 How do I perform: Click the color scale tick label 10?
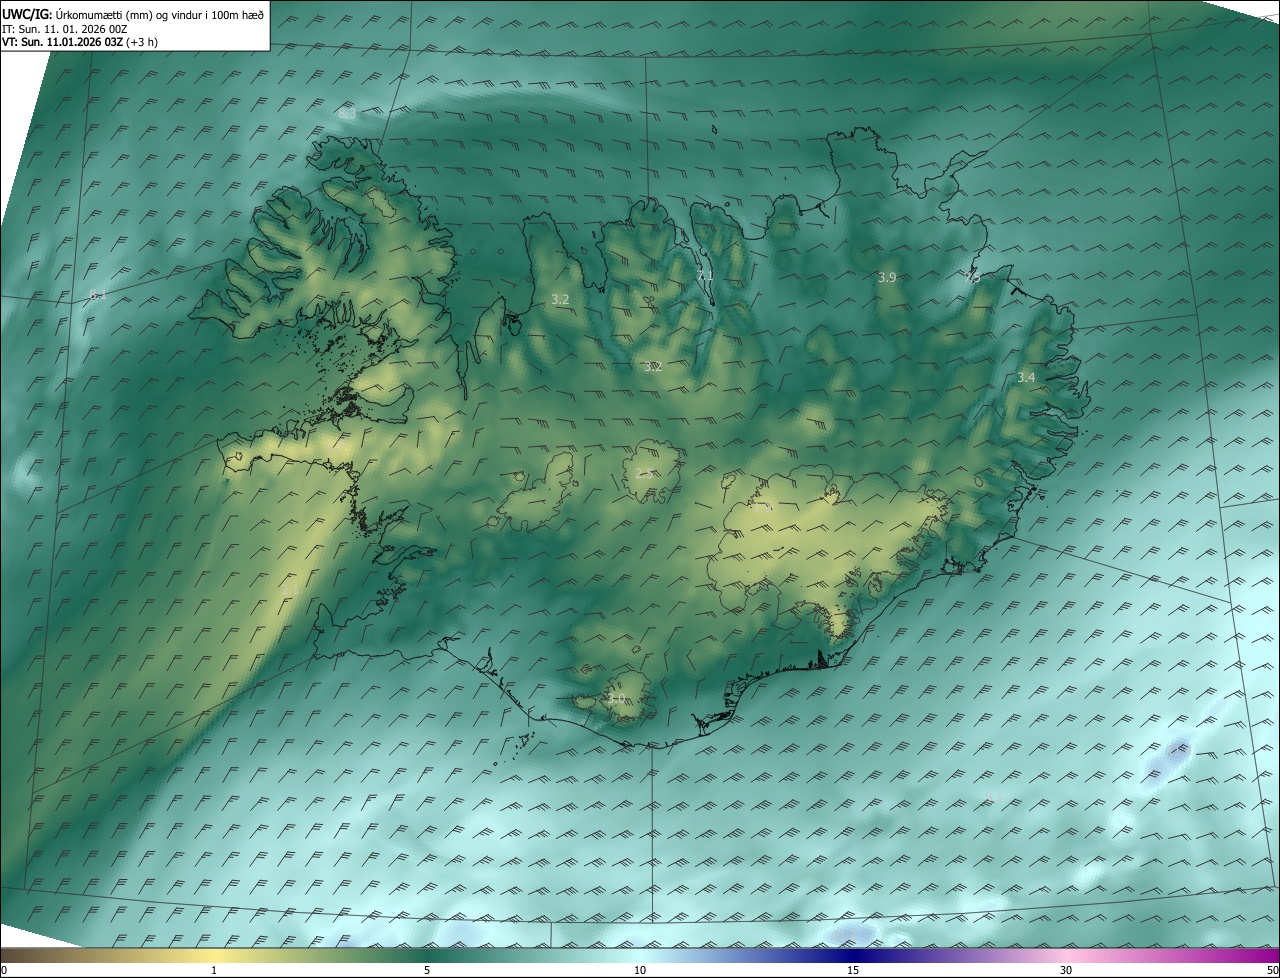640,970
